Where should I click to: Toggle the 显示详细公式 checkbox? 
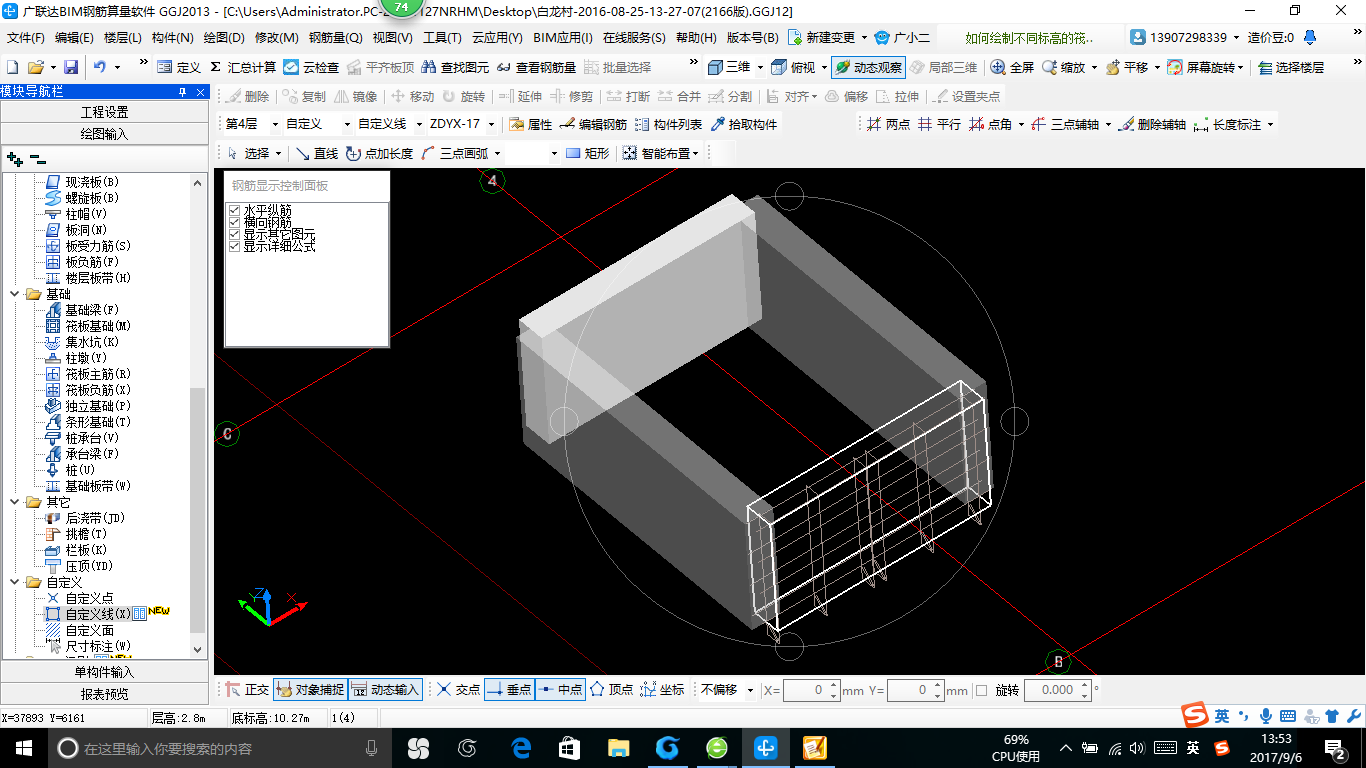tap(235, 246)
